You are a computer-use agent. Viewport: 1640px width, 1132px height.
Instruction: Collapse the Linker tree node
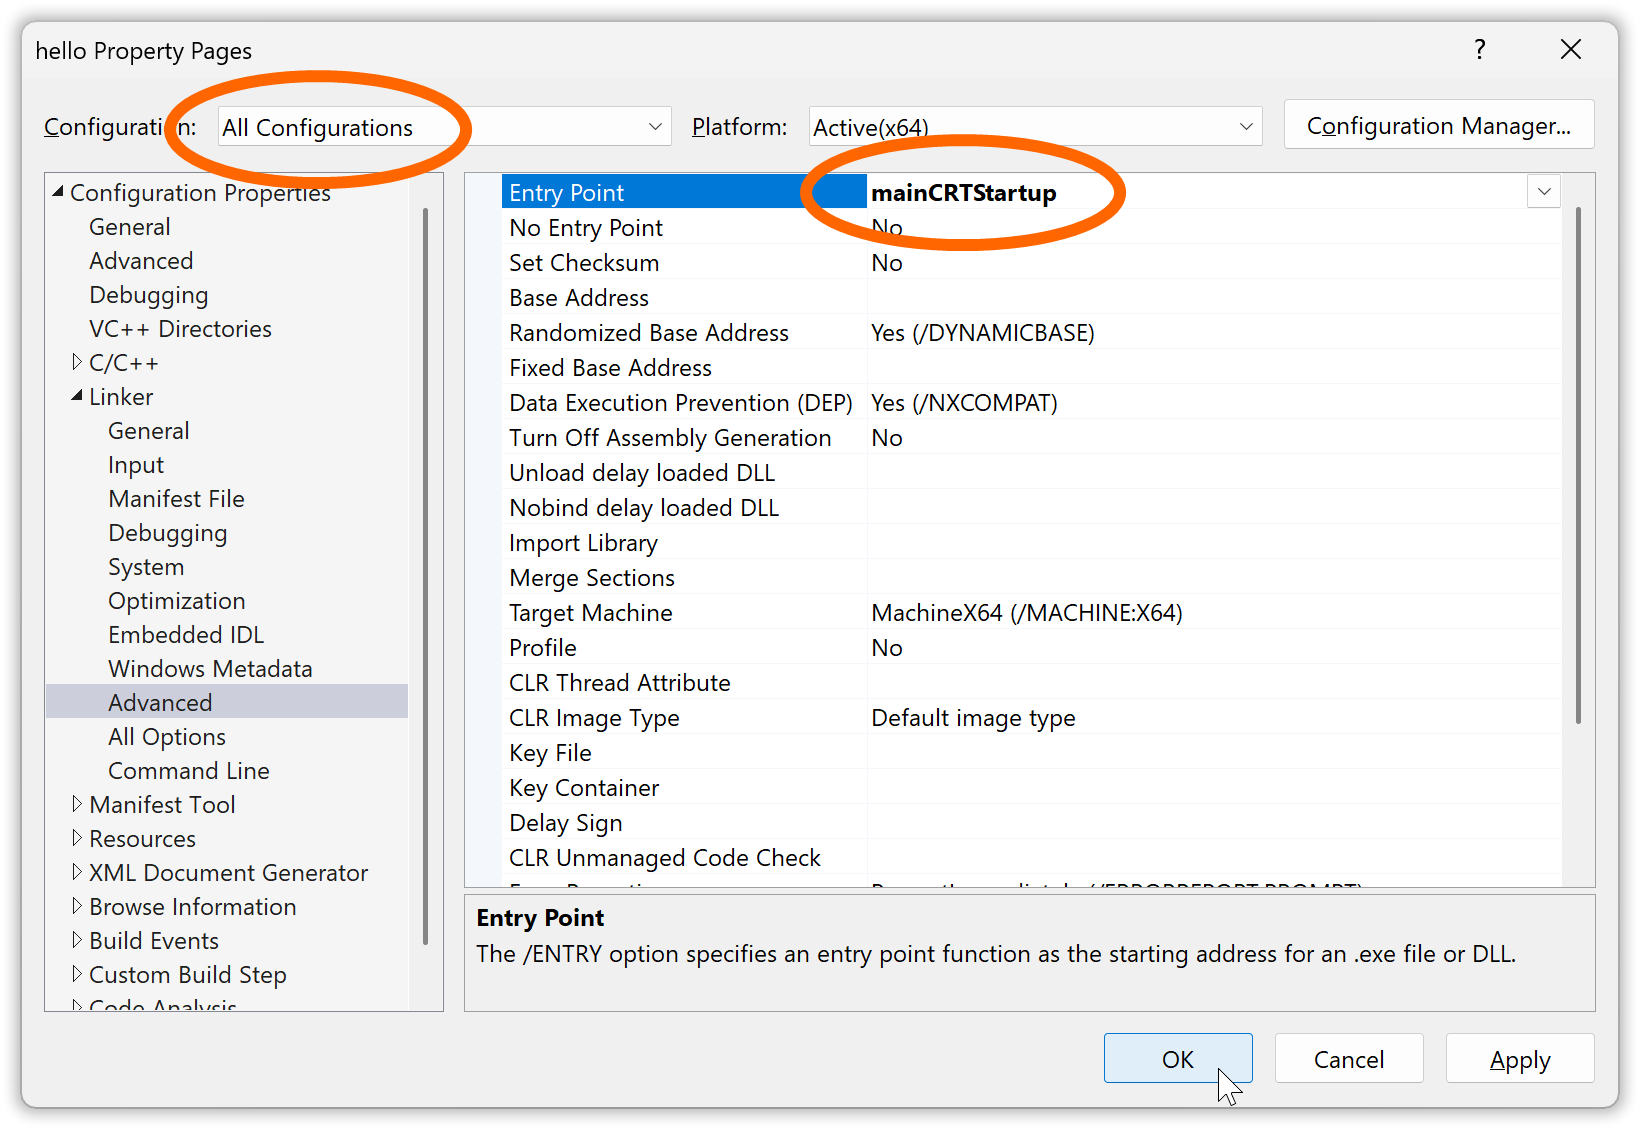tap(77, 397)
